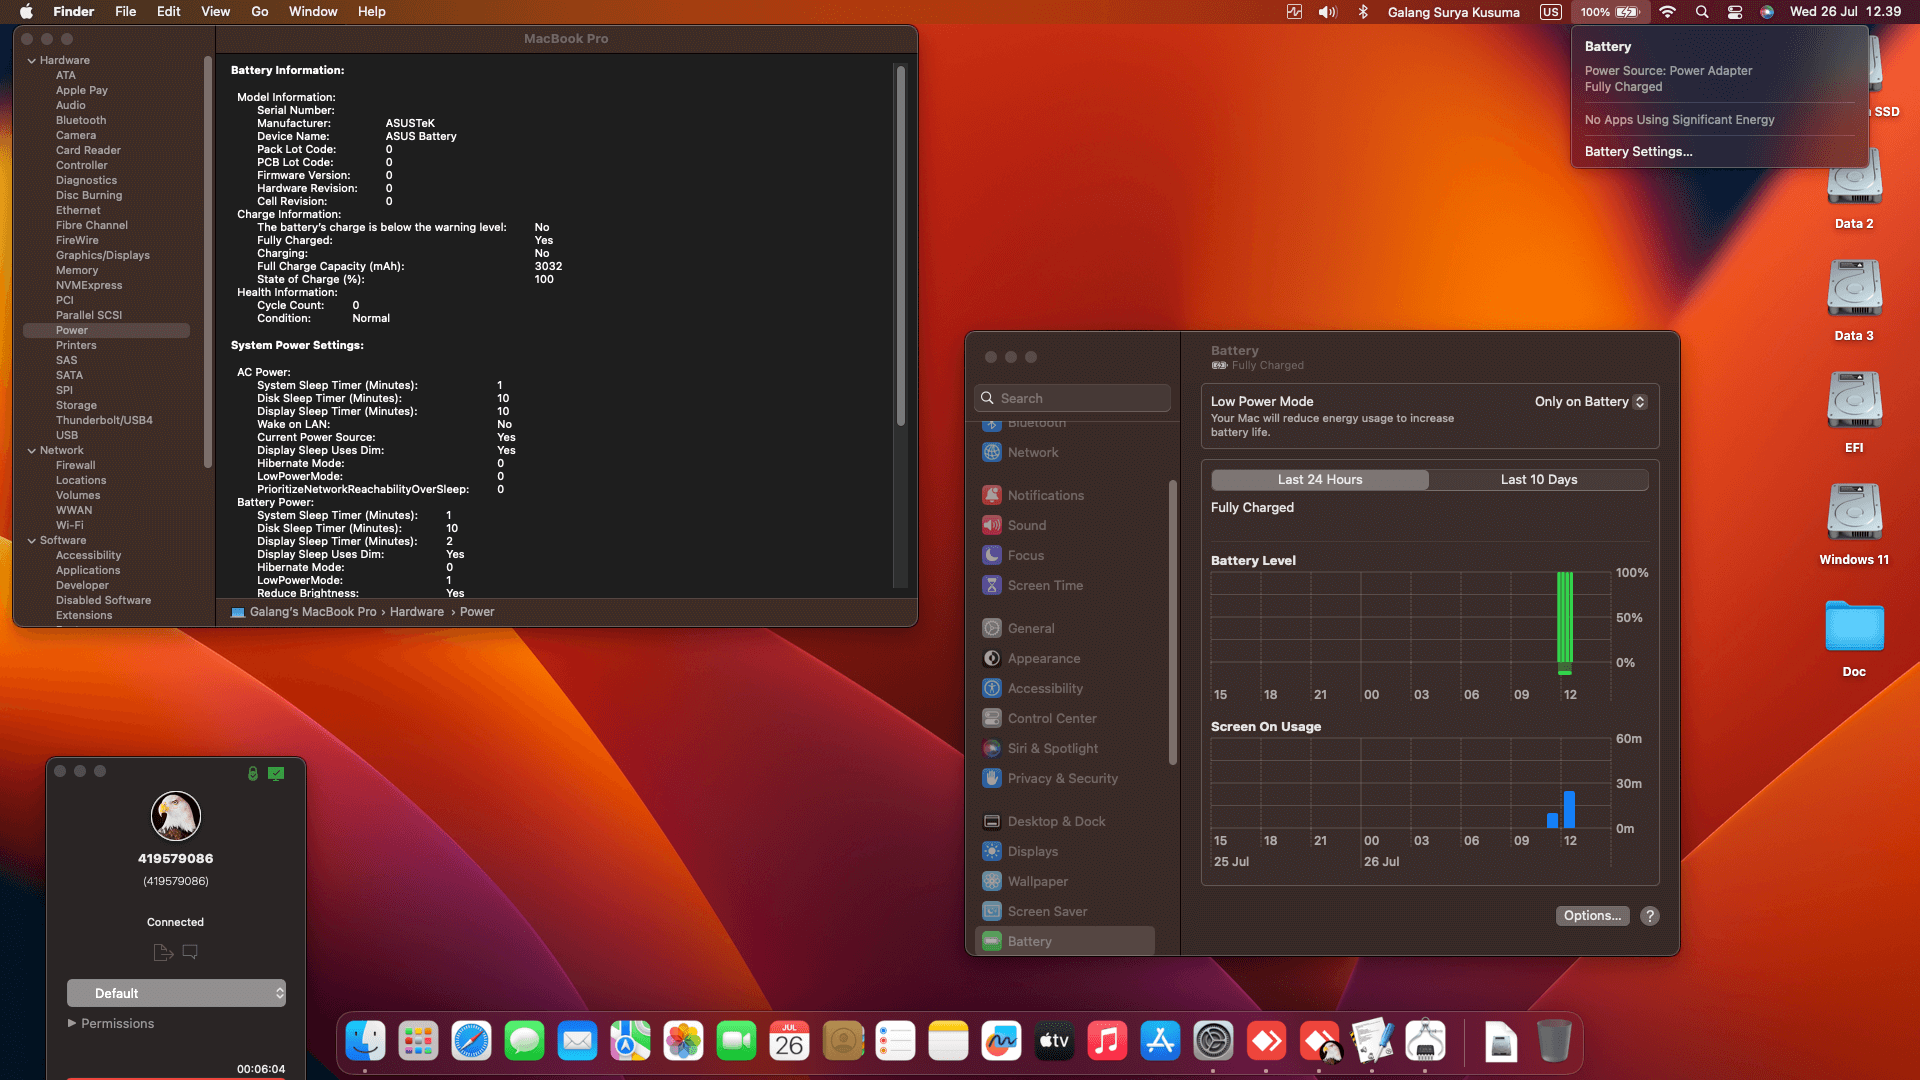Open Control Center toggles in menu bar
The height and width of the screenshot is (1080, 1920).
(1735, 12)
